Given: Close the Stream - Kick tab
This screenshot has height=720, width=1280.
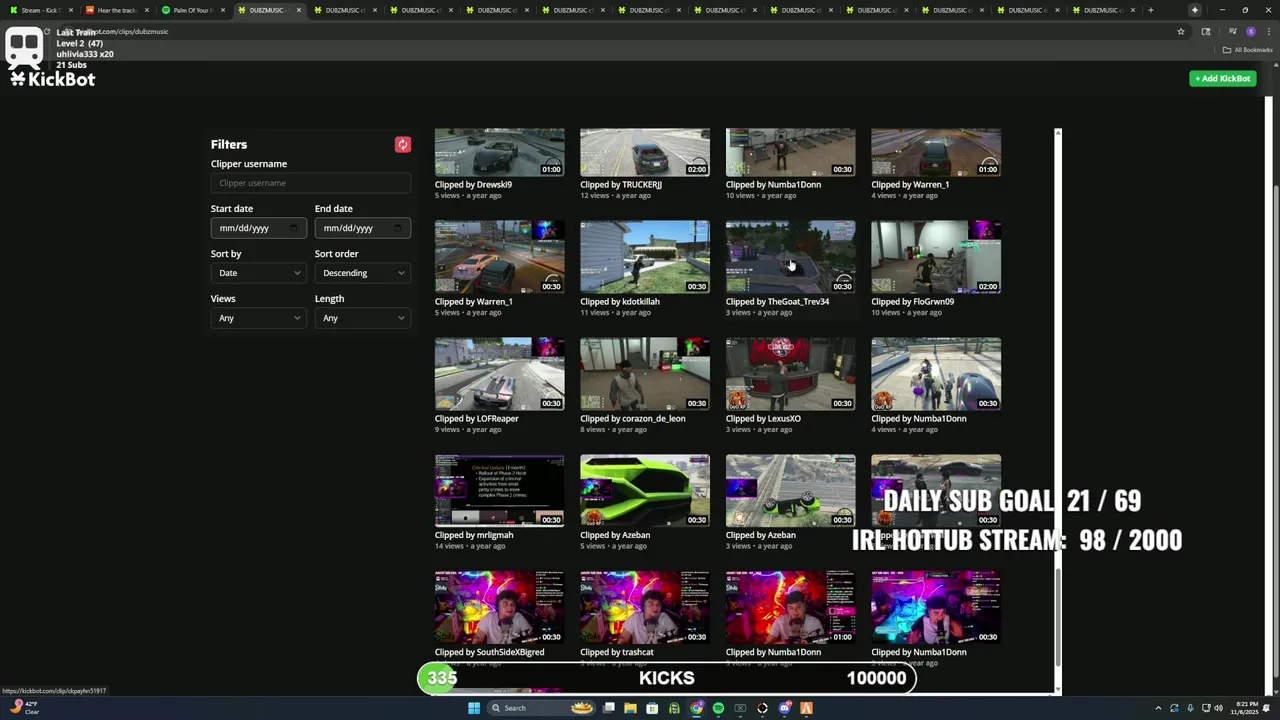Looking at the screenshot, I should [x=71, y=10].
